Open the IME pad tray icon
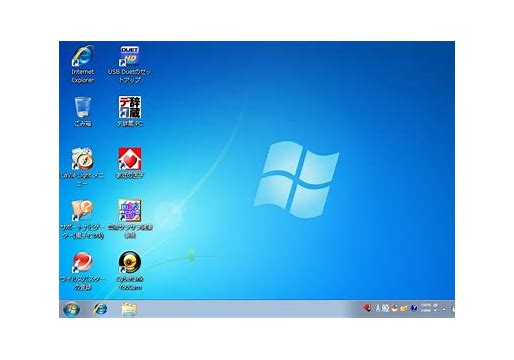The image size is (514, 360). tap(394, 308)
